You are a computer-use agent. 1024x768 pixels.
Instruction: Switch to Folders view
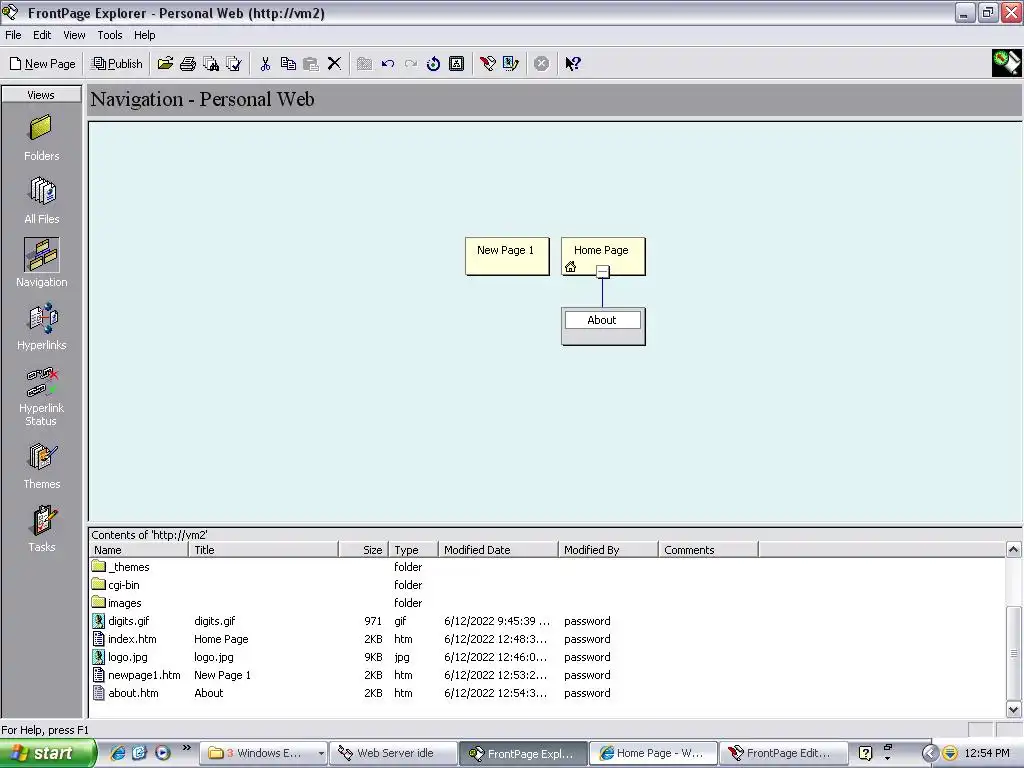pyautogui.click(x=41, y=137)
